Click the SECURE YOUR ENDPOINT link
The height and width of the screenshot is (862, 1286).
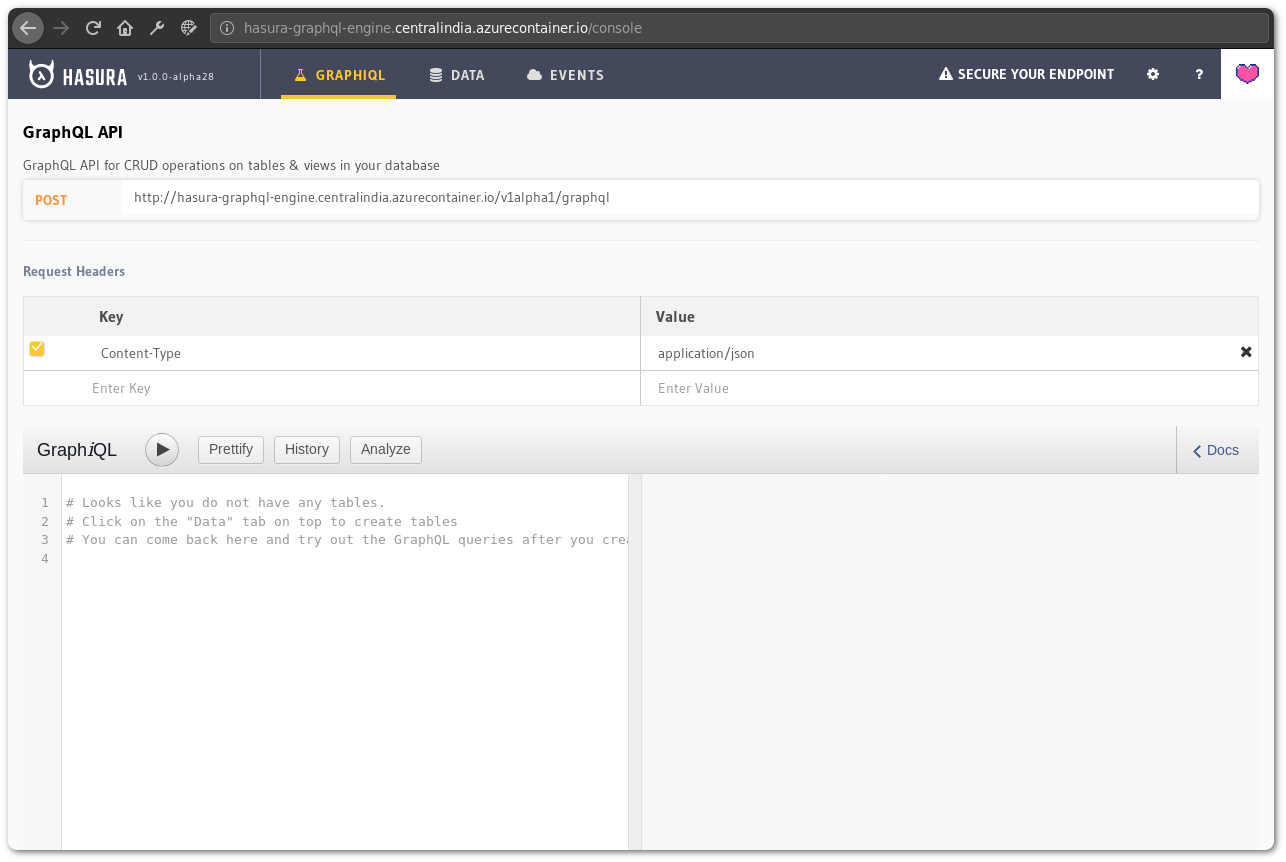[x=1026, y=74]
